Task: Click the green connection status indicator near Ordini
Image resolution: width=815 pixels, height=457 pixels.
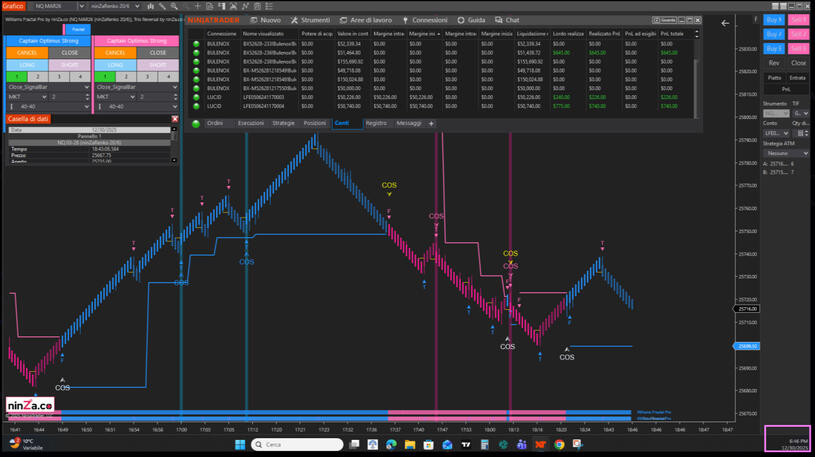Action: tap(196, 124)
